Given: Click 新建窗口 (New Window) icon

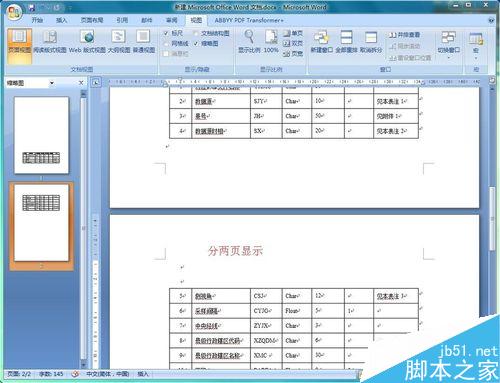Looking at the screenshot, I should pyautogui.click(x=322, y=42).
